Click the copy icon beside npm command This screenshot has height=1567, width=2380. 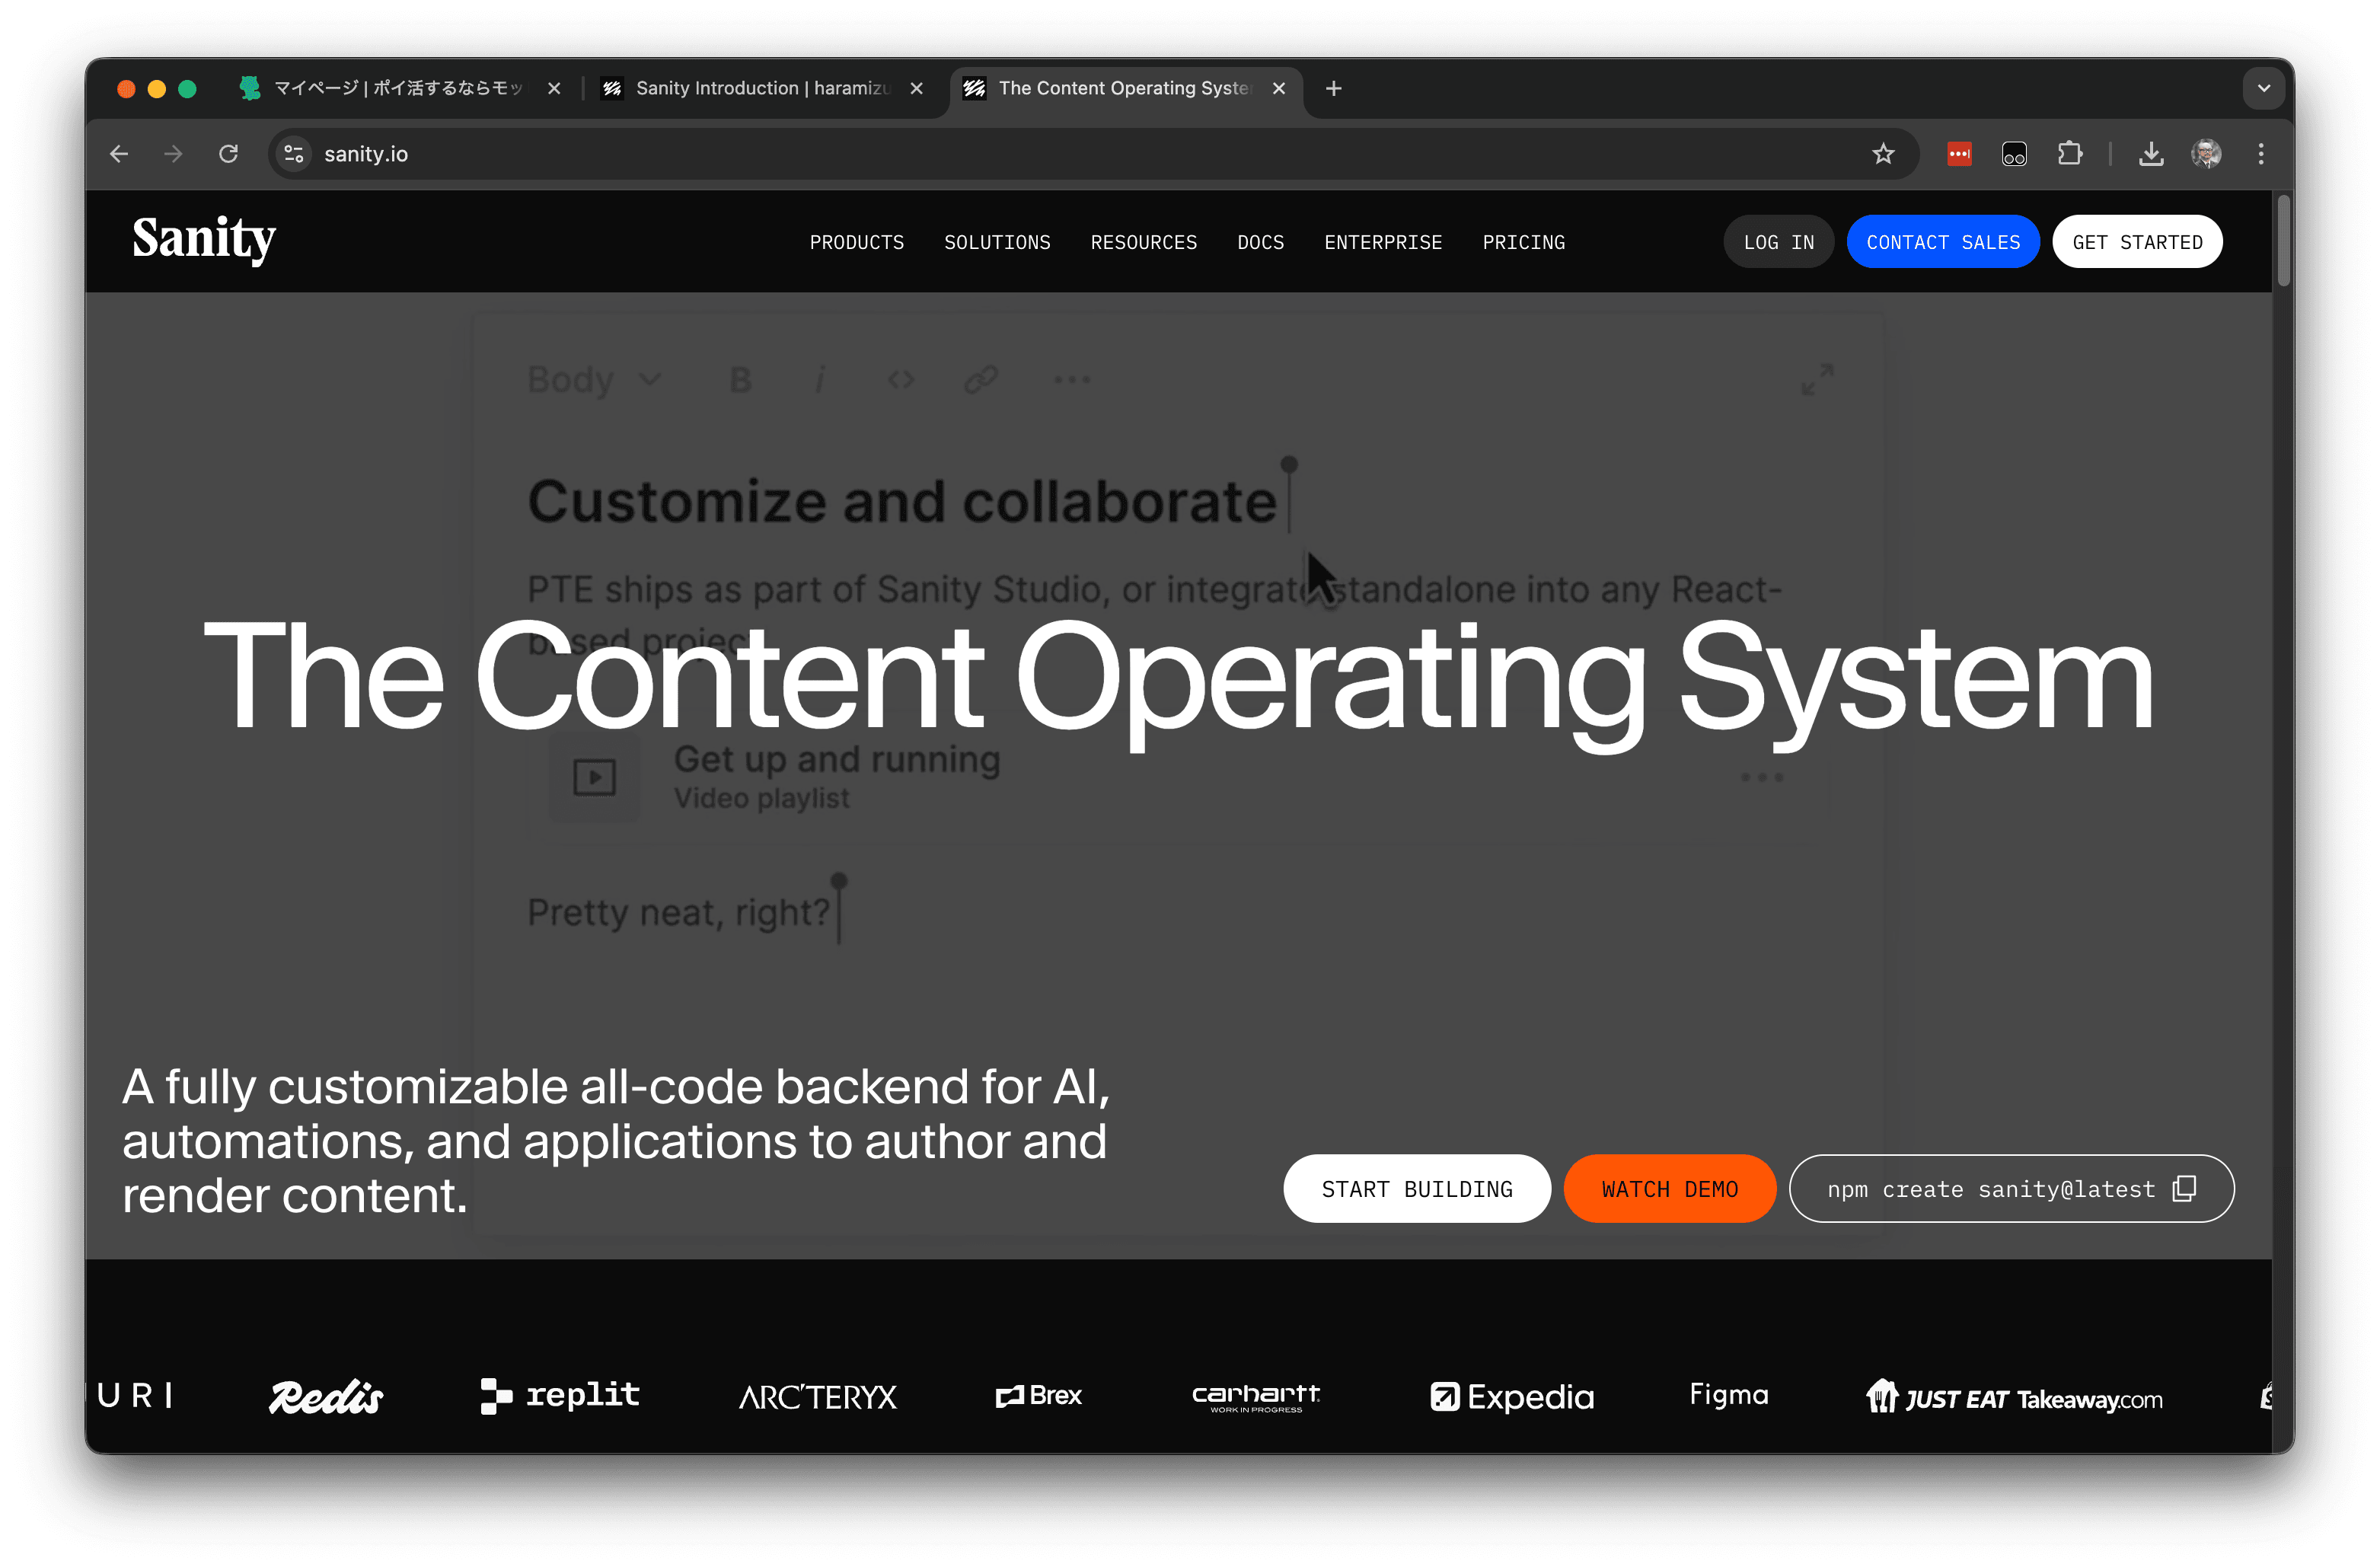click(x=2185, y=1188)
